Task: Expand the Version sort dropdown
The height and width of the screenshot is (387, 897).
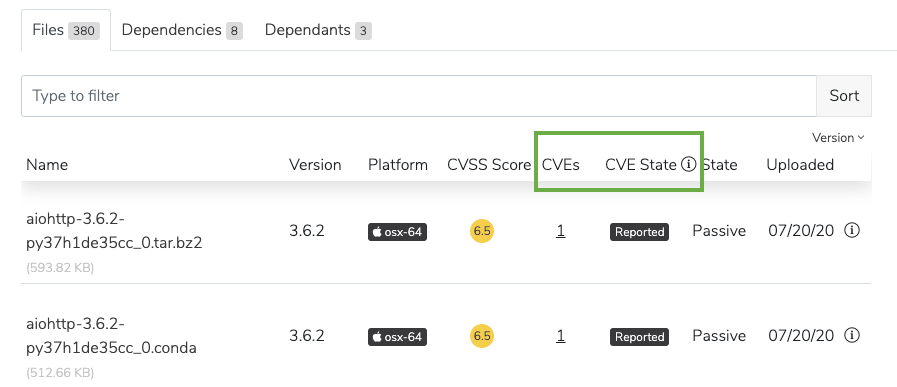Action: click(838, 137)
